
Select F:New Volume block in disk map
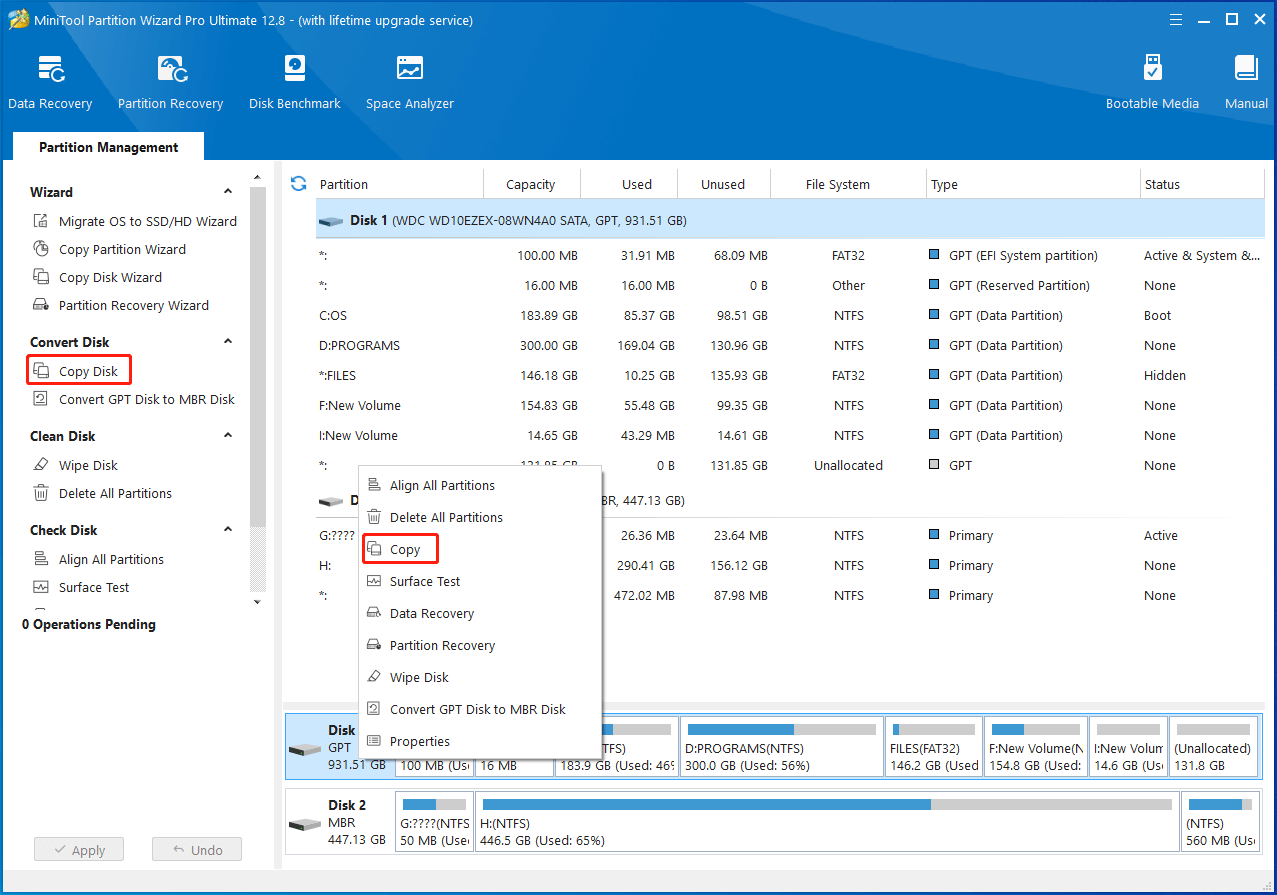(1035, 746)
